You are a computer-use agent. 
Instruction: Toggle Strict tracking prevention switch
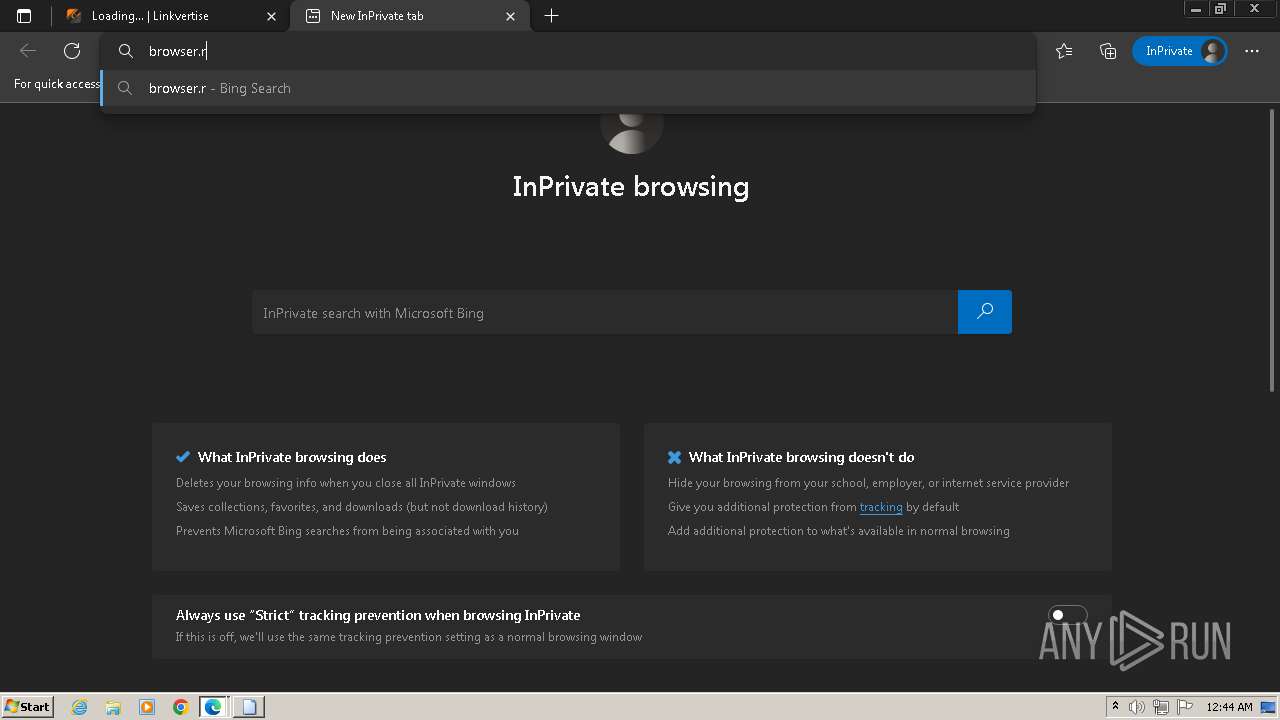pyautogui.click(x=1067, y=615)
